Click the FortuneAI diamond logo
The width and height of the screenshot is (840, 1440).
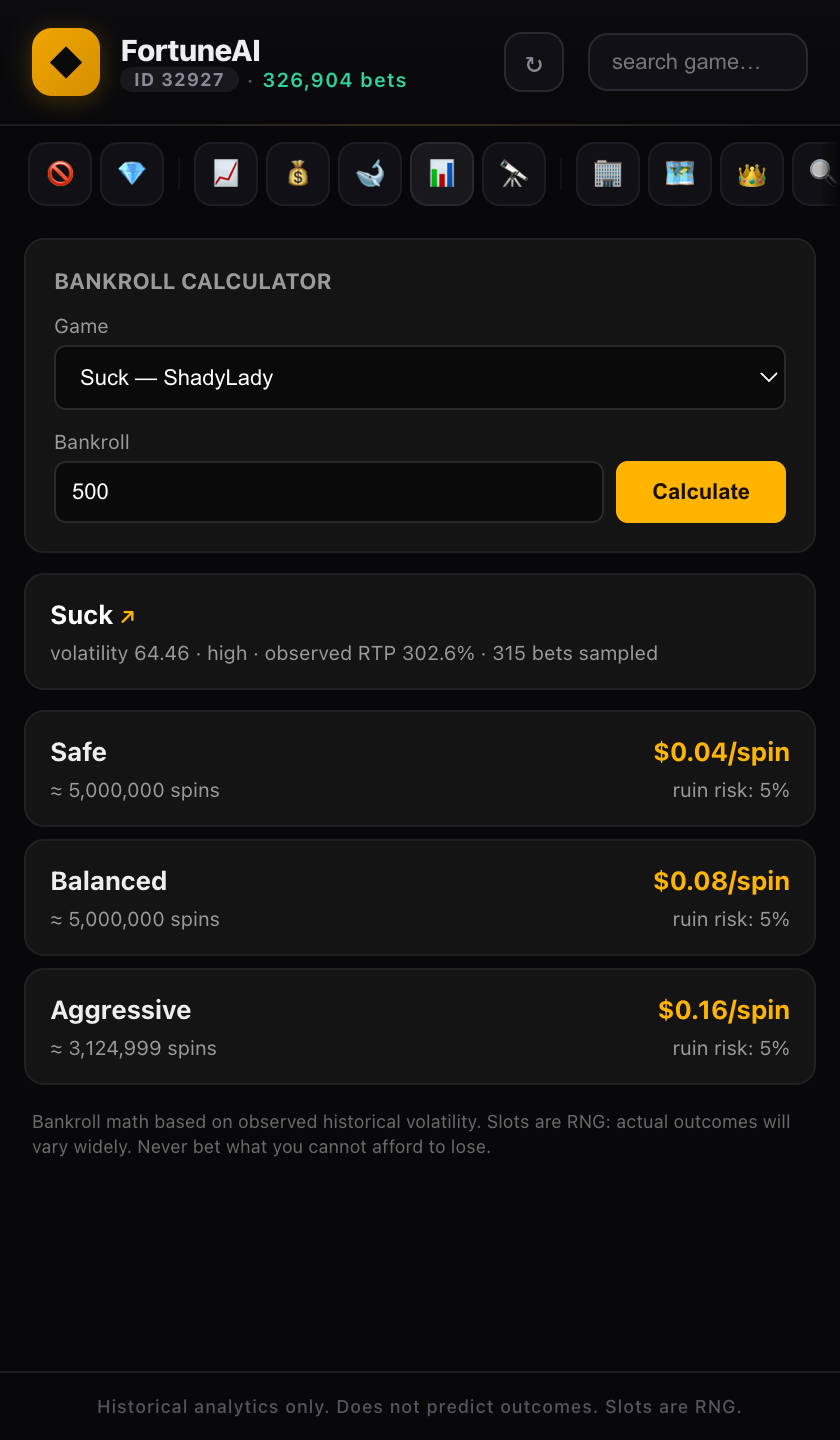(65, 61)
